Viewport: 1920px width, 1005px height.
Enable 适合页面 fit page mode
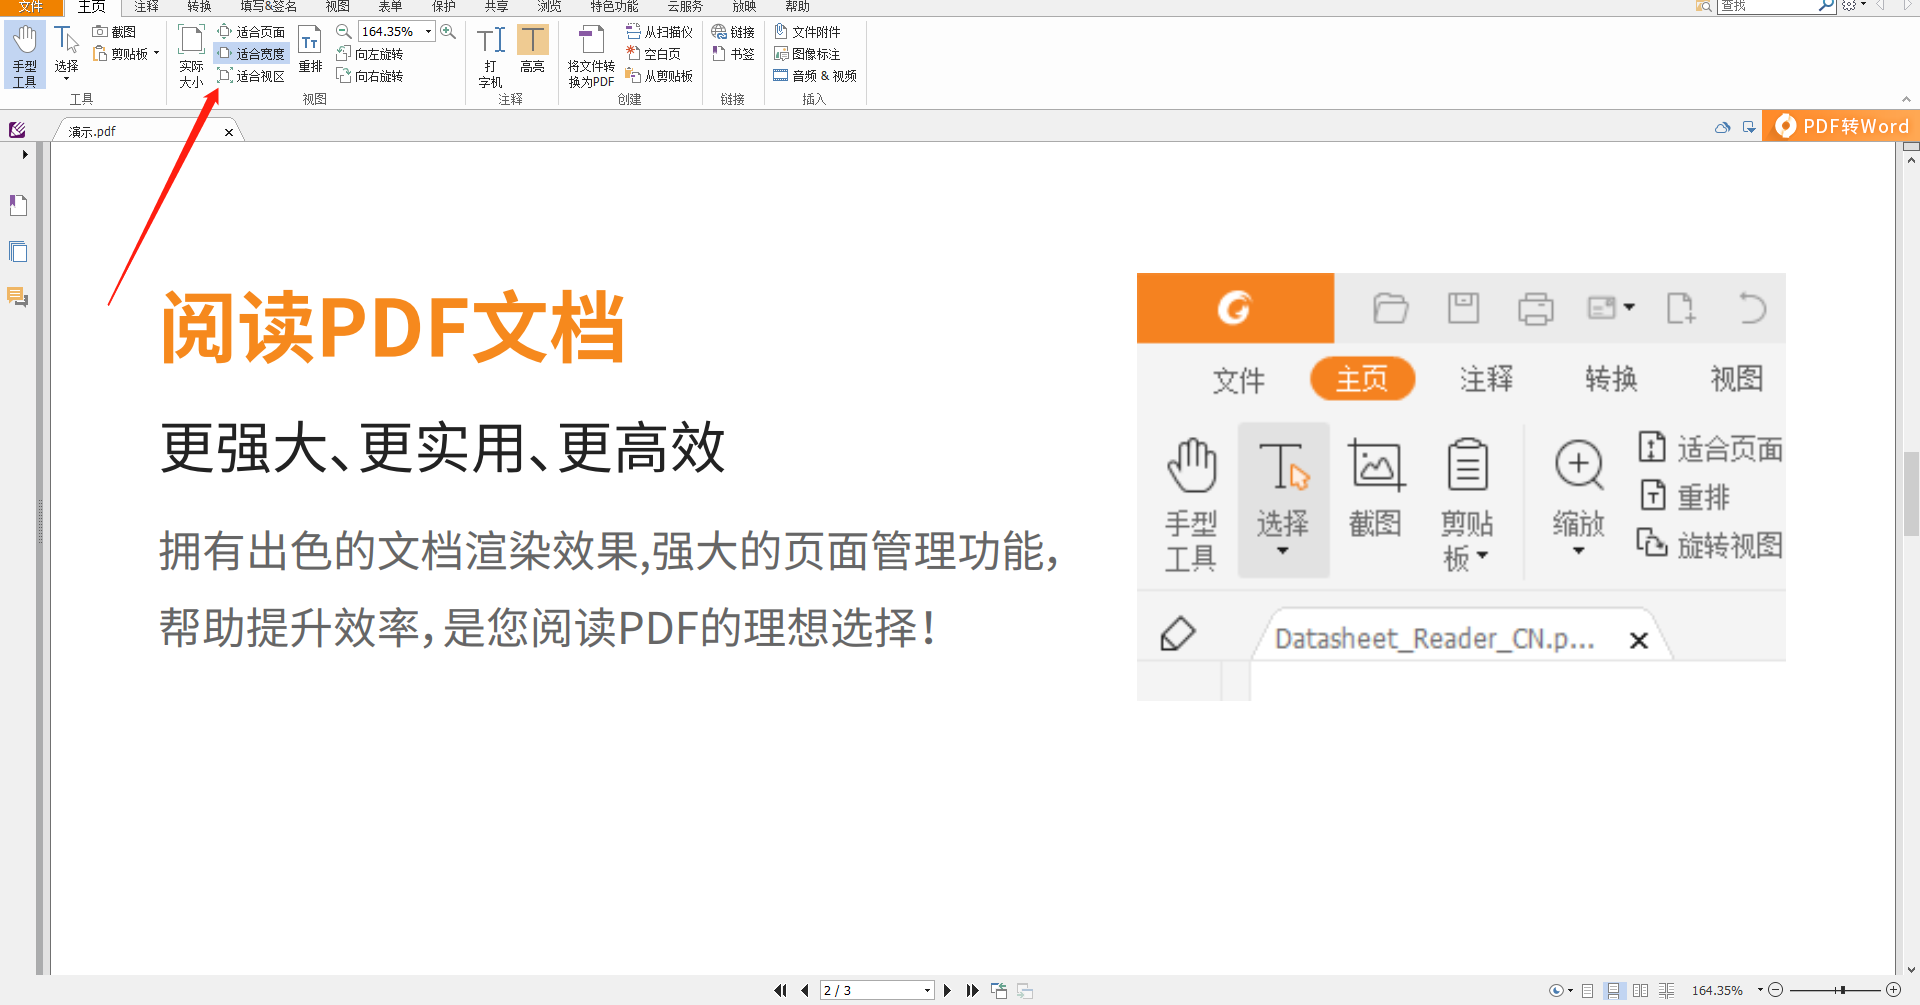[x=252, y=31]
